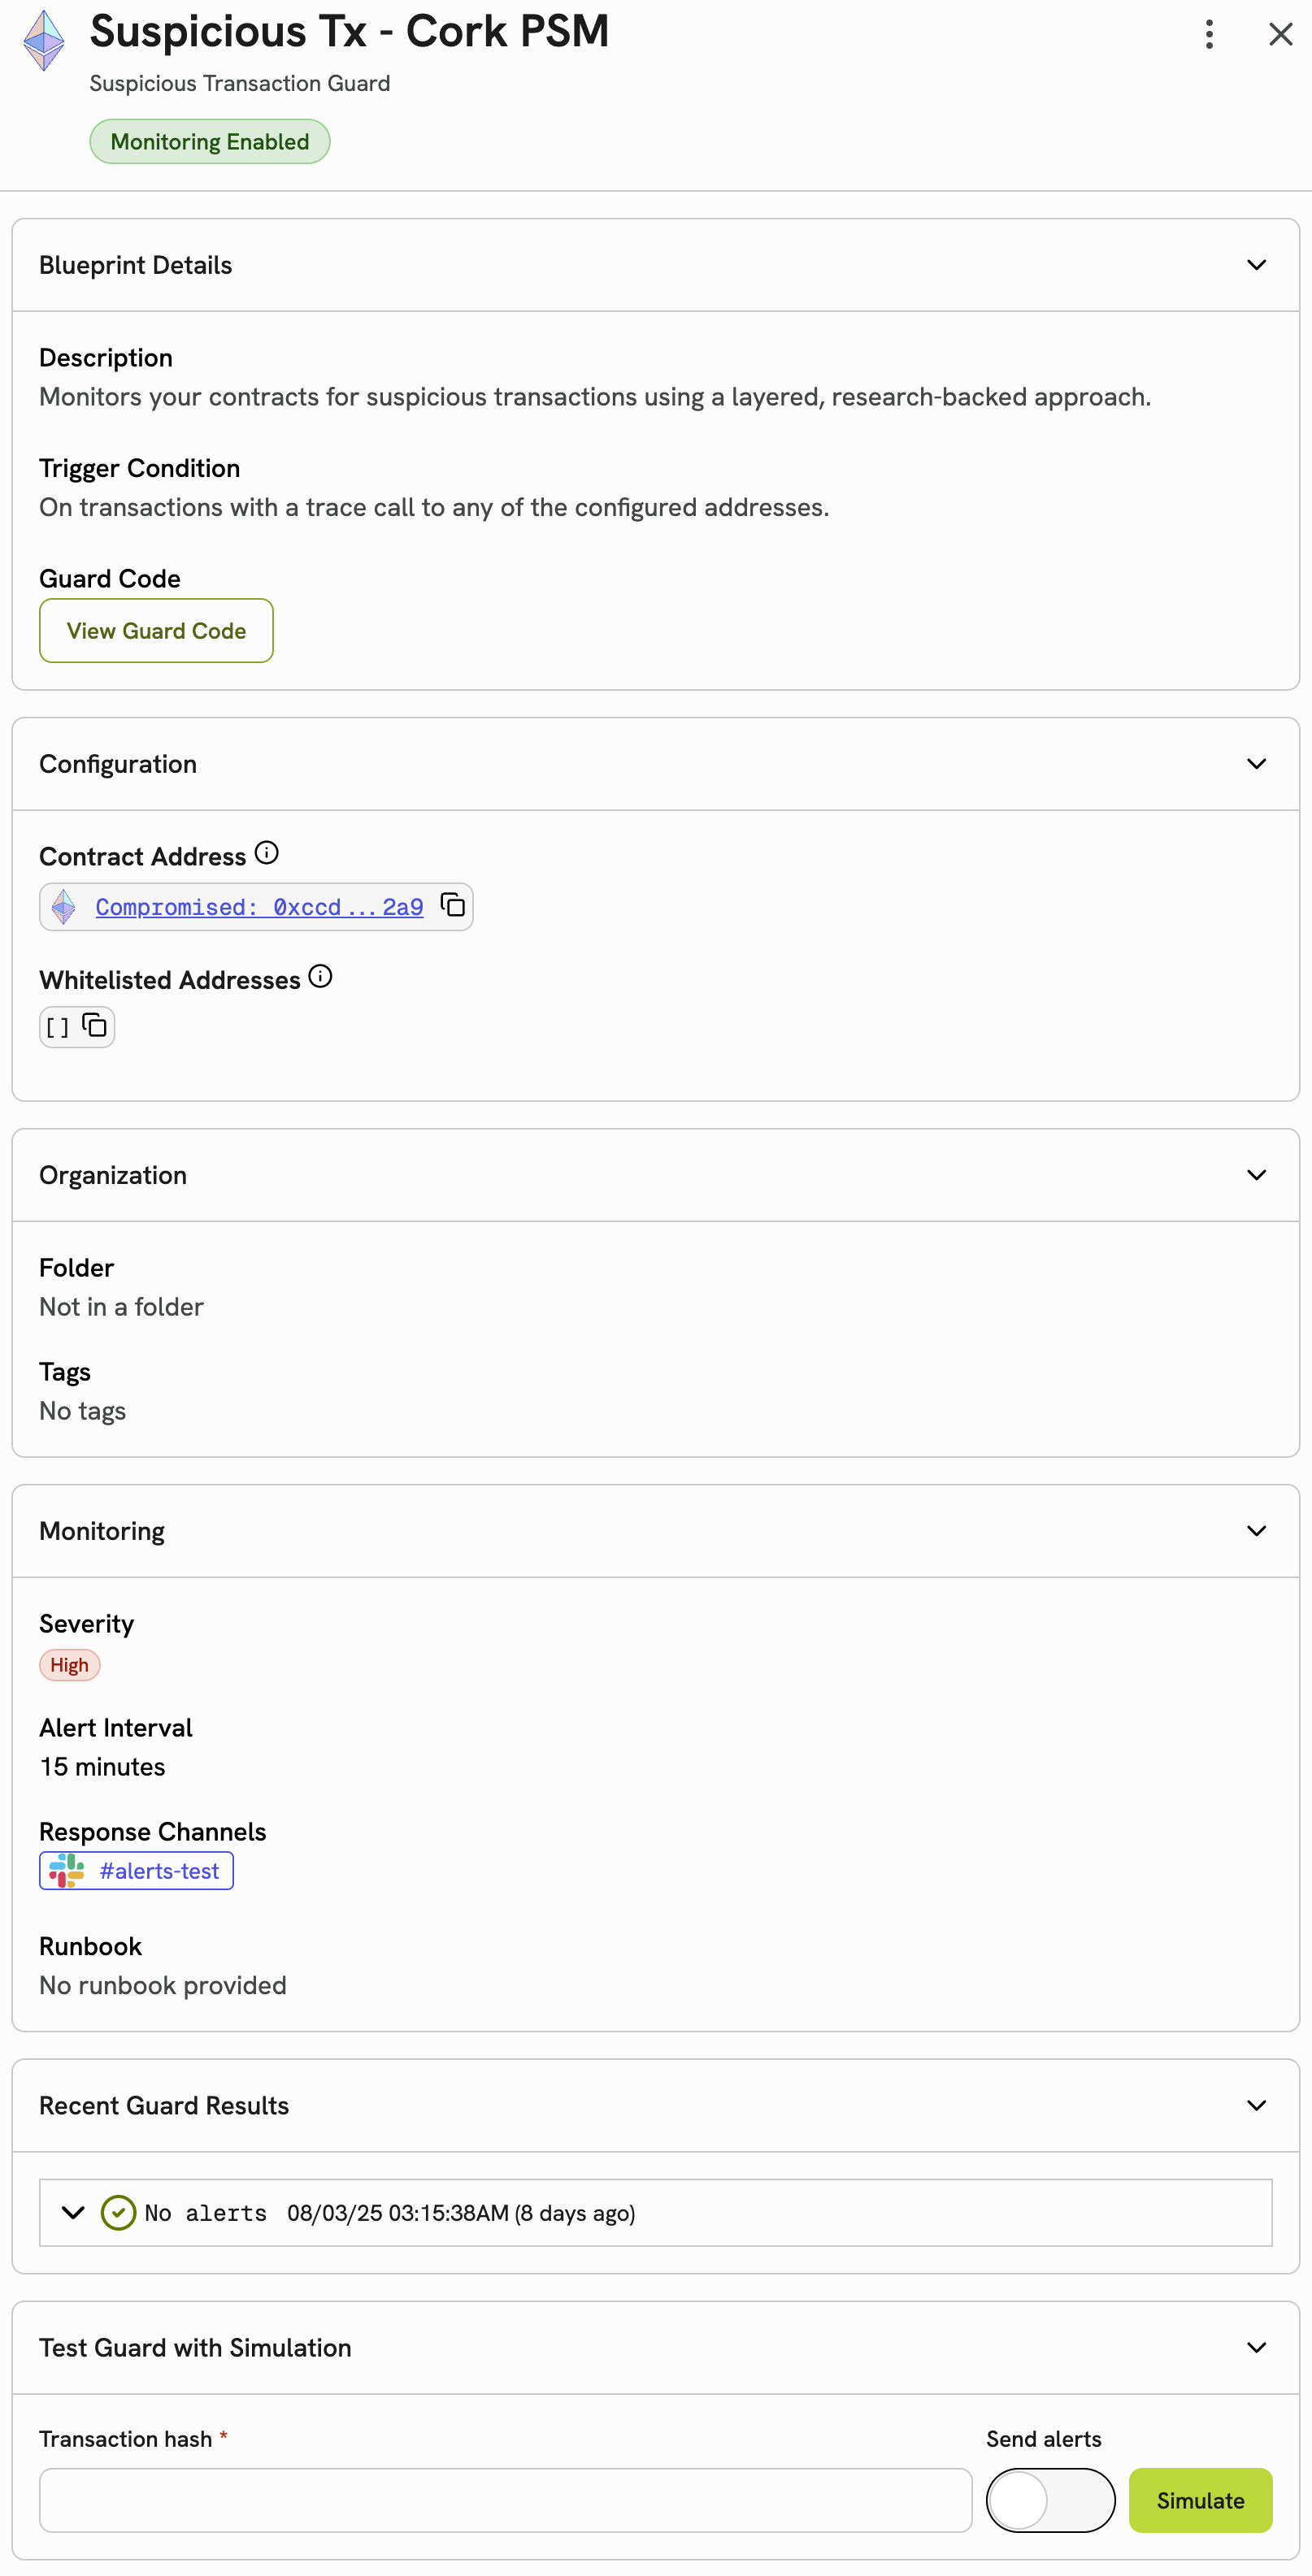Click the Ethereum icon in contract address chip
1312x2576 pixels.
[x=64, y=907]
